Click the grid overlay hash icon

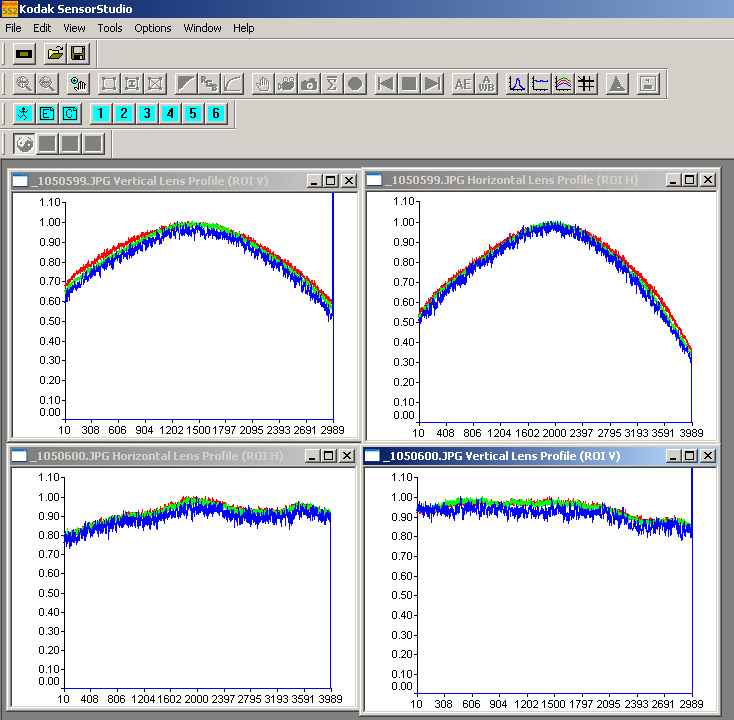coord(586,84)
